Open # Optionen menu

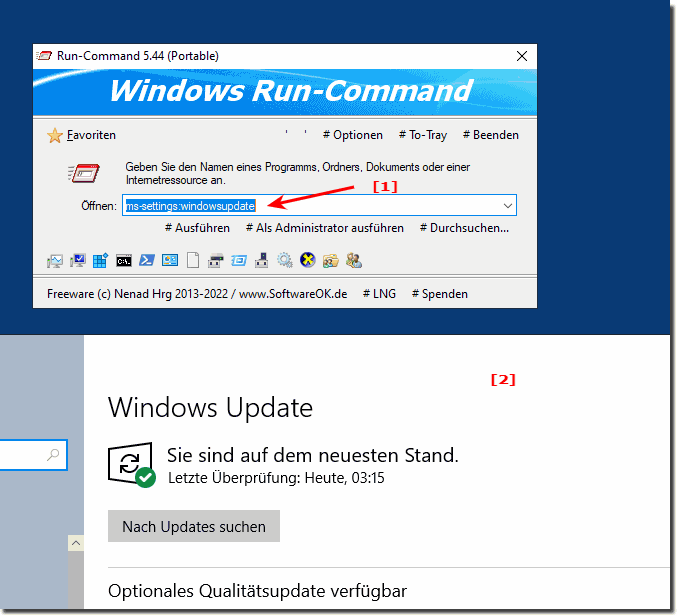coord(353,135)
